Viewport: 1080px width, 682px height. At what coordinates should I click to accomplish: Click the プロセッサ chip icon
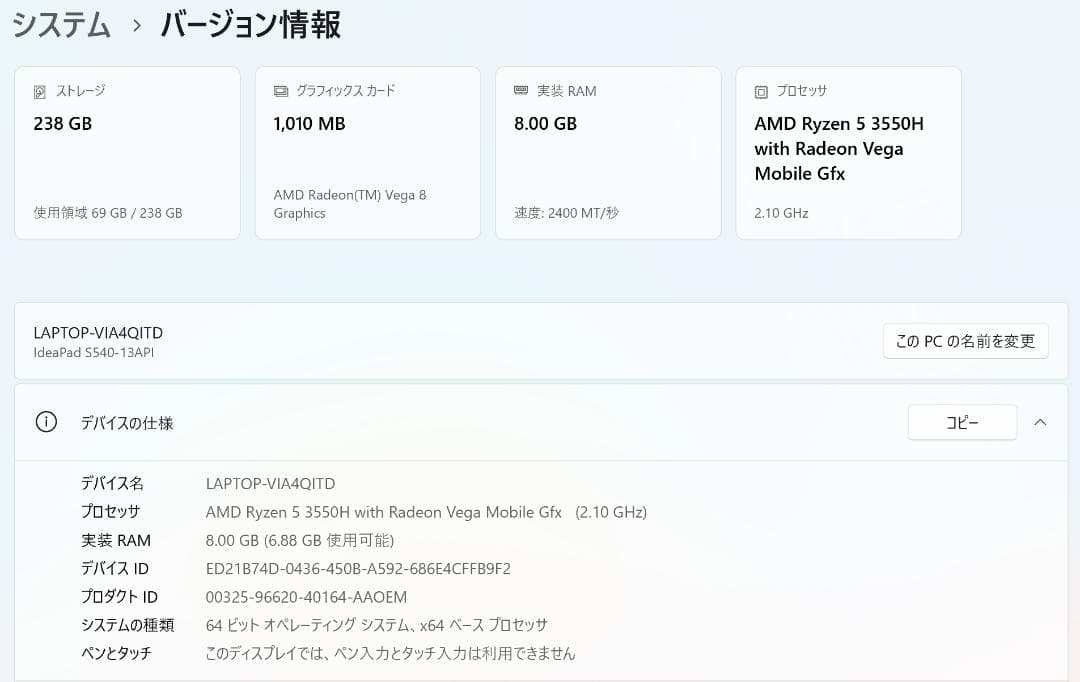[x=760, y=91]
